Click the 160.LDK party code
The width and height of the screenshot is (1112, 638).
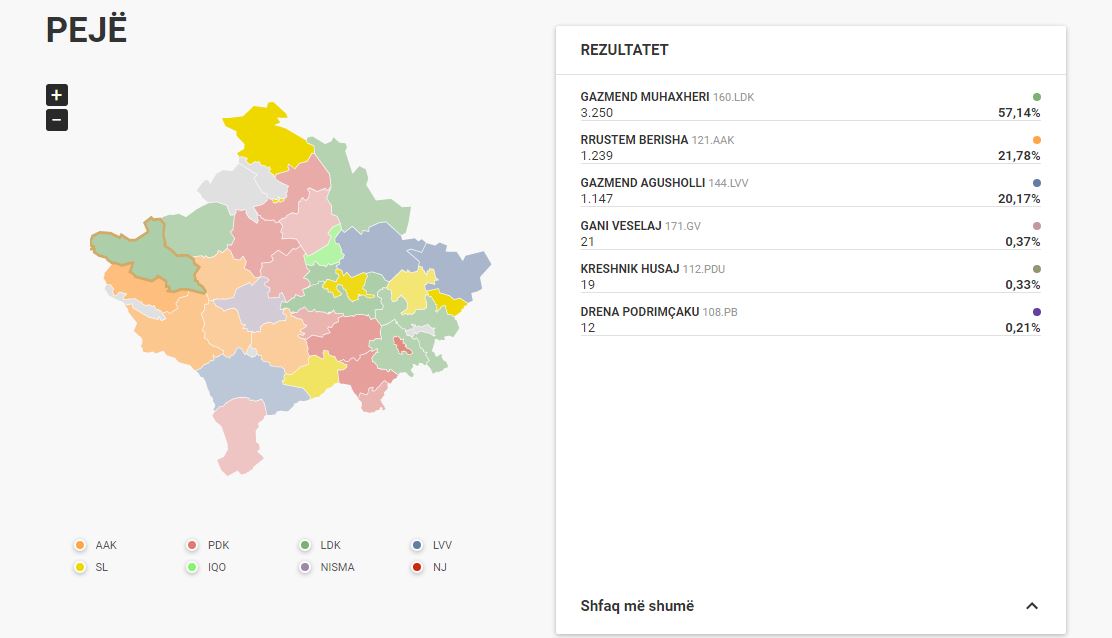[x=733, y=97]
